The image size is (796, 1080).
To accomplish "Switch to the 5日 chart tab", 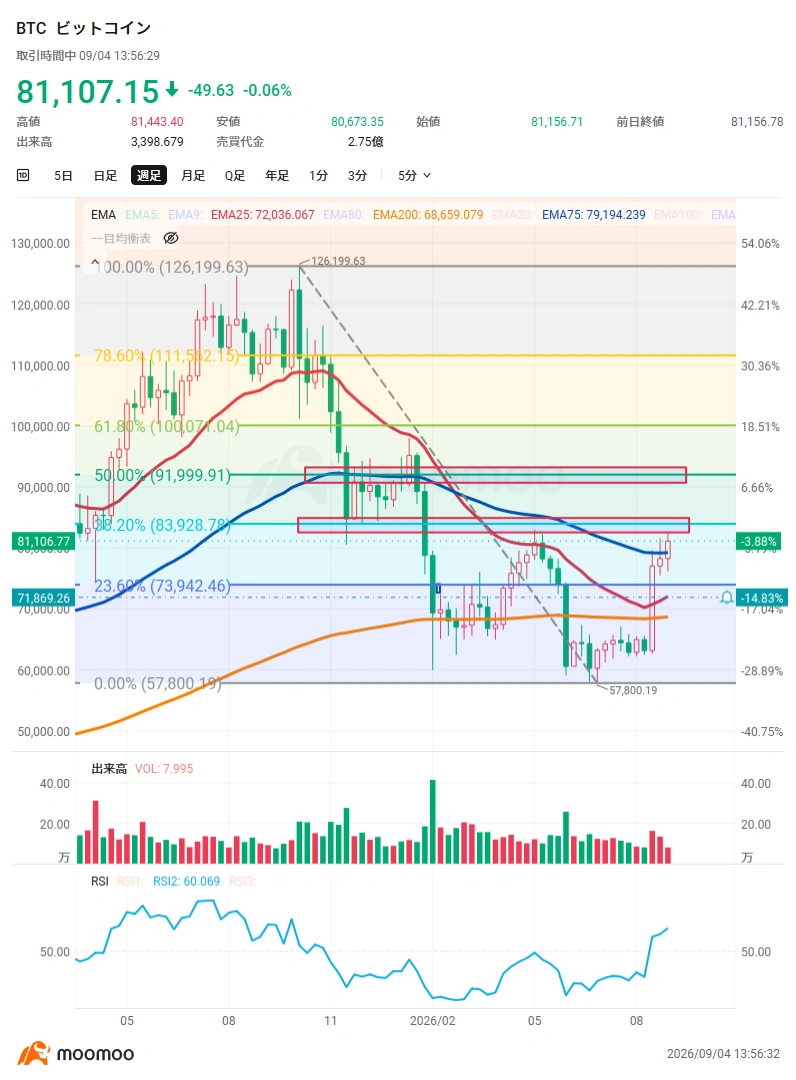I will [x=63, y=176].
